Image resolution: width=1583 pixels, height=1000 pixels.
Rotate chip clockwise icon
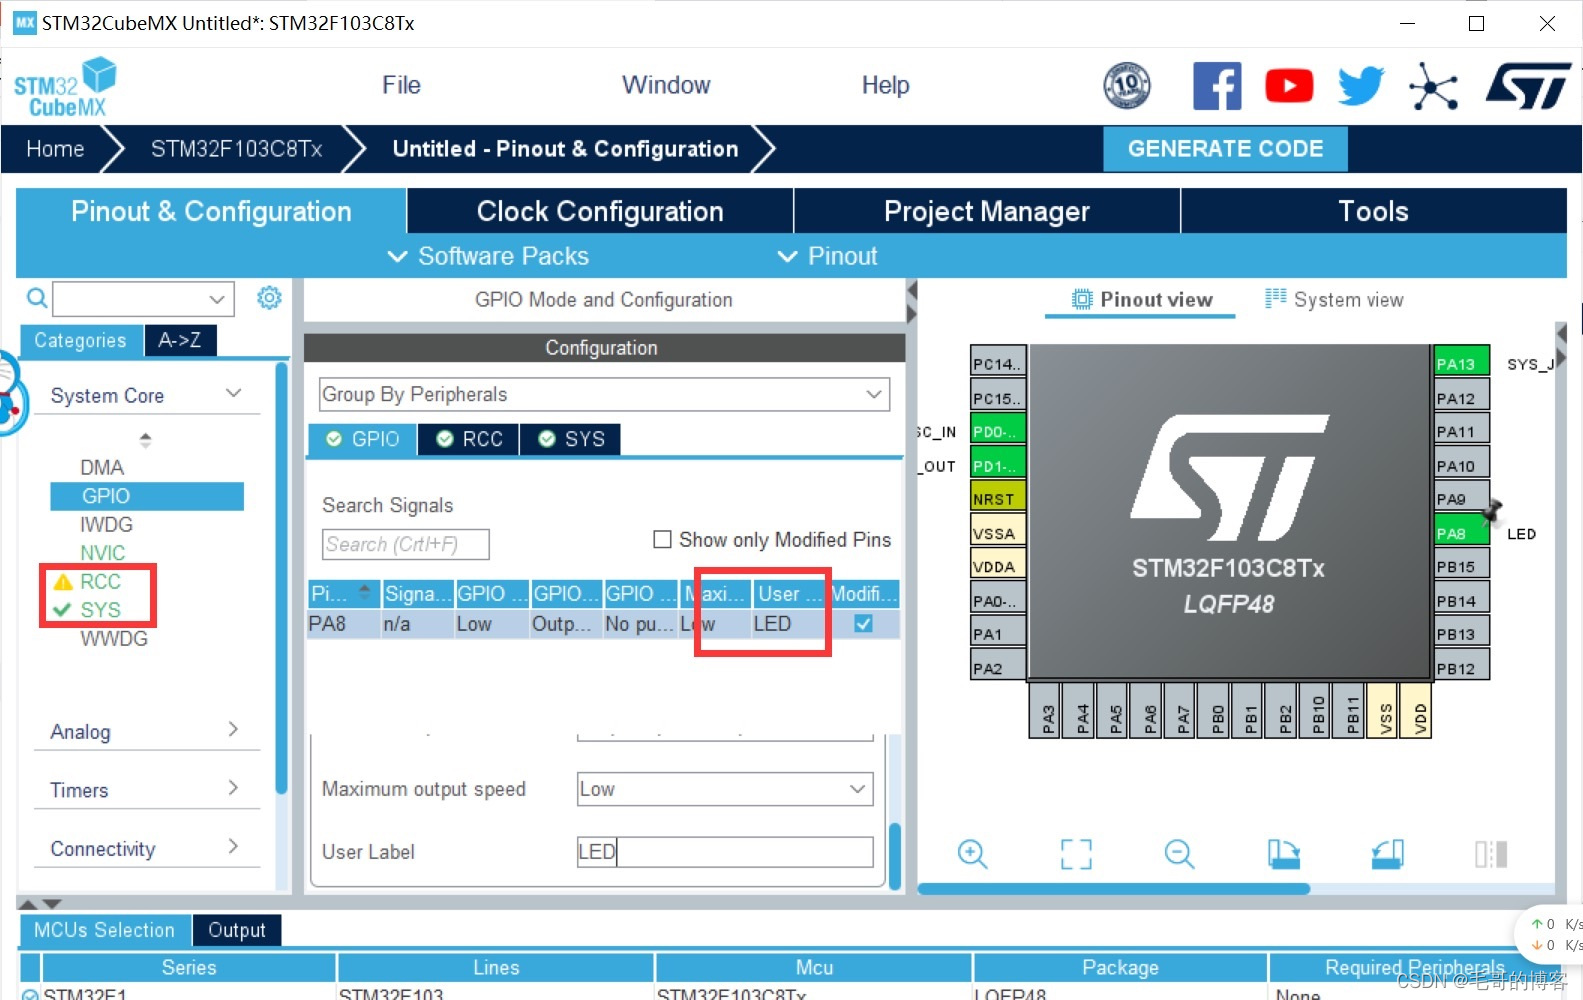(1284, 854)
